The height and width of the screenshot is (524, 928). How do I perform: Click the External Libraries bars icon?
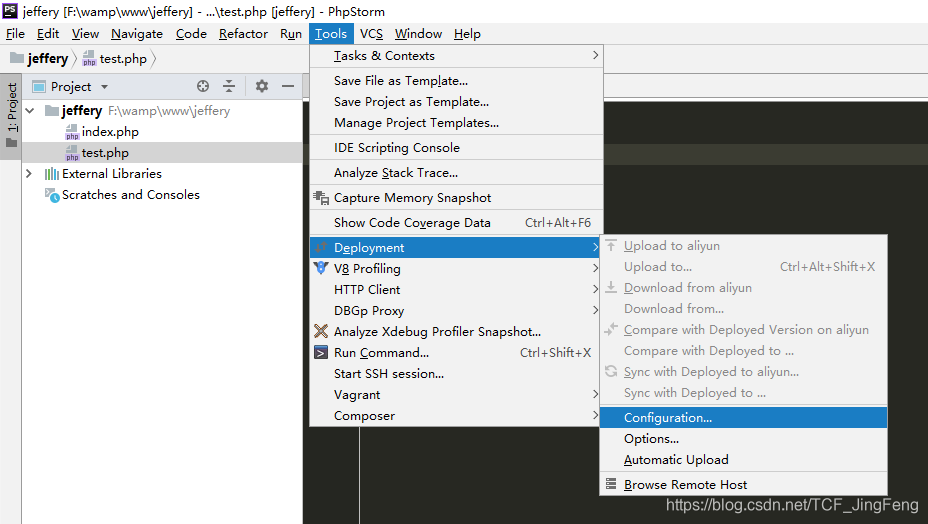[x=52, y=173]
